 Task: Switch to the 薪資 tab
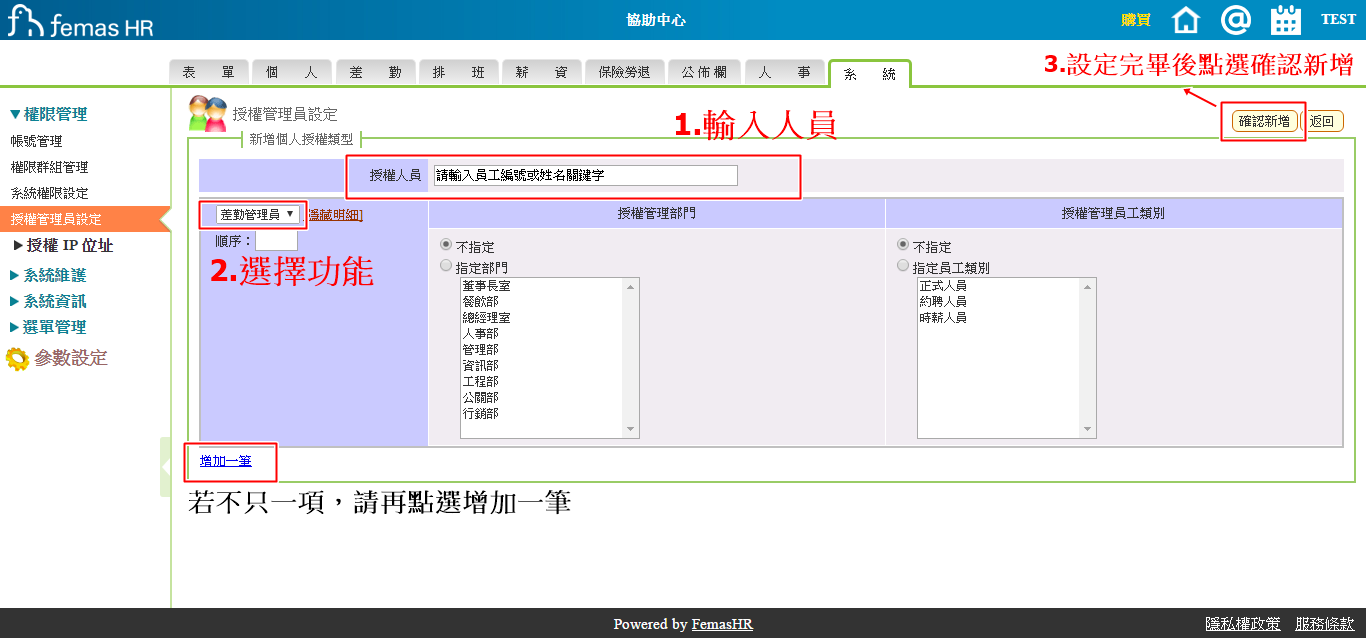point(541,72)
